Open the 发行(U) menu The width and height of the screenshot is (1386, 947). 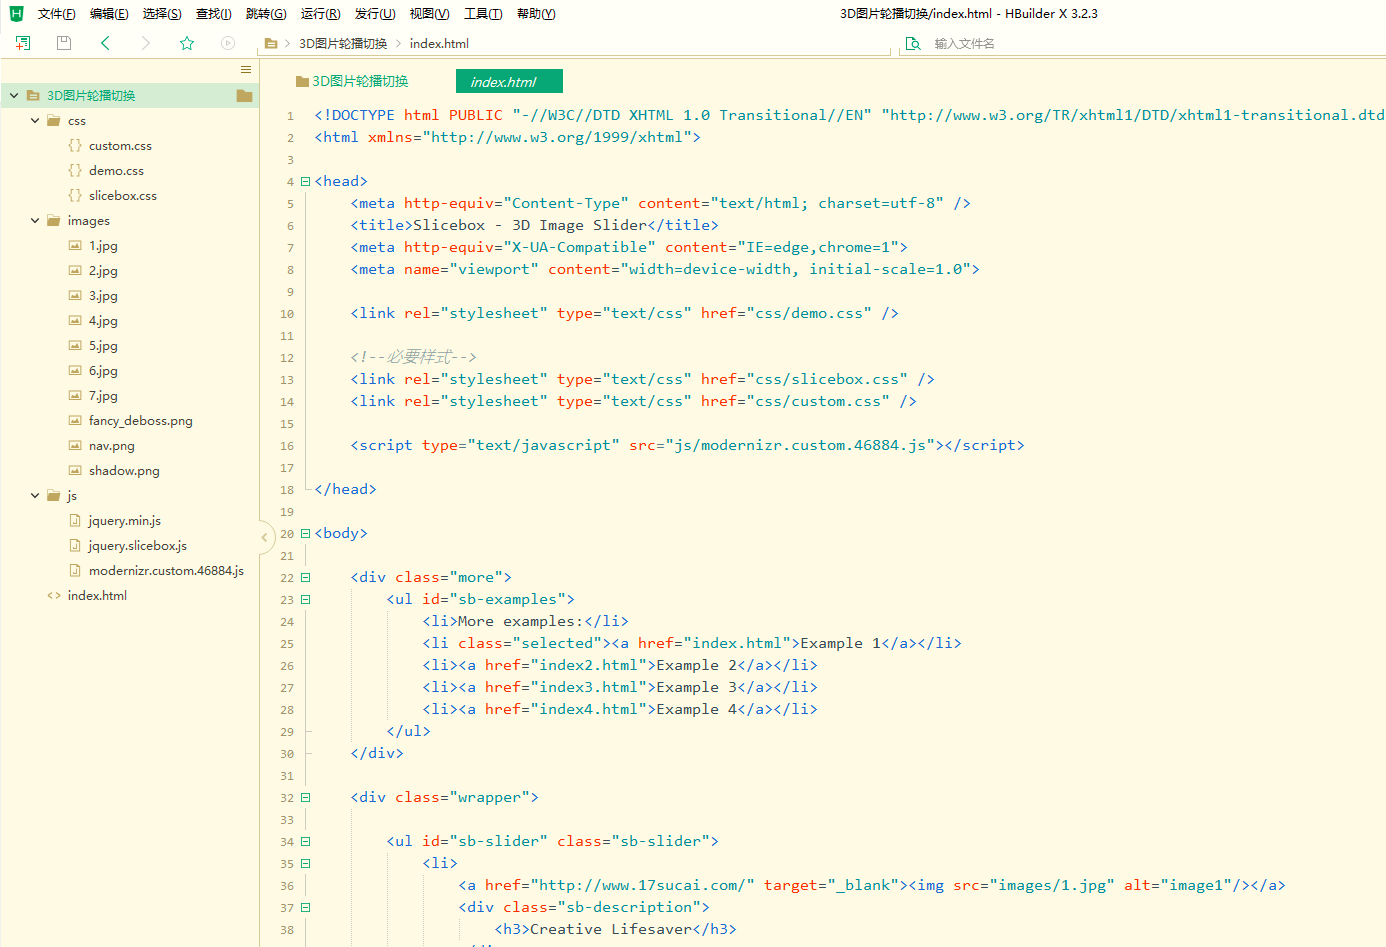pyautogui.click(x=375, y=14)
